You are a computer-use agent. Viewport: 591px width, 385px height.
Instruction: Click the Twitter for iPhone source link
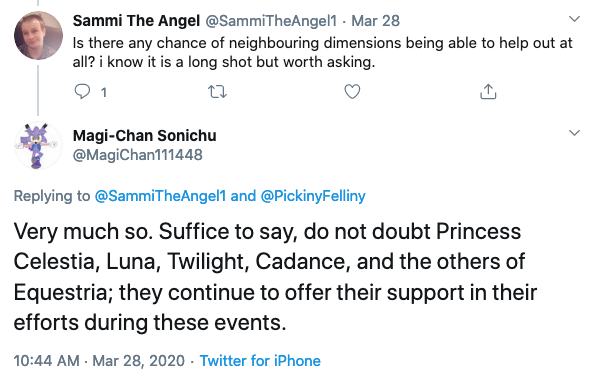(x=260, y=361)
